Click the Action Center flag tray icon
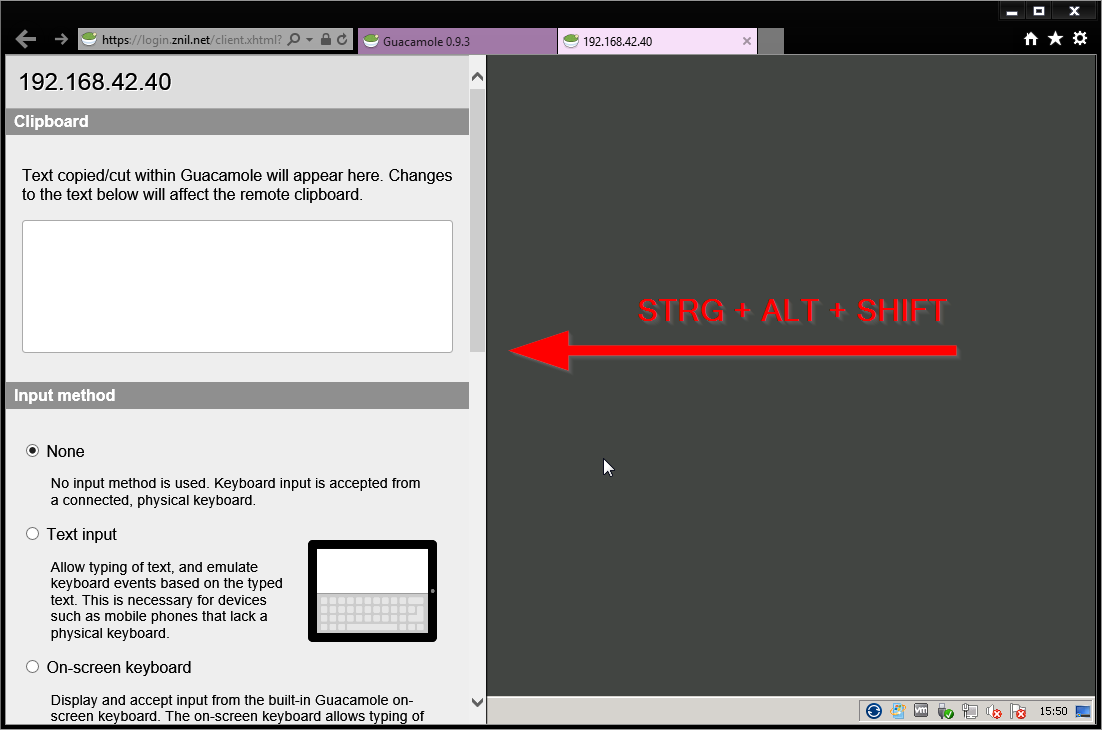 click(x=1018, y=711)
